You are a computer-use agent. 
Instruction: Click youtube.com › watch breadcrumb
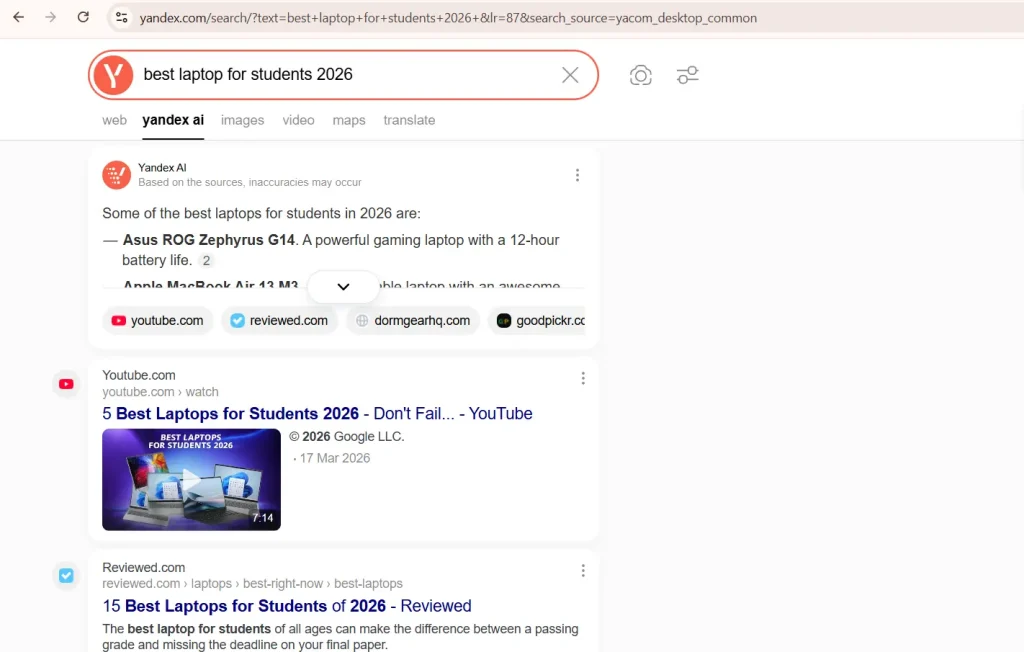(x=160, y=392)
